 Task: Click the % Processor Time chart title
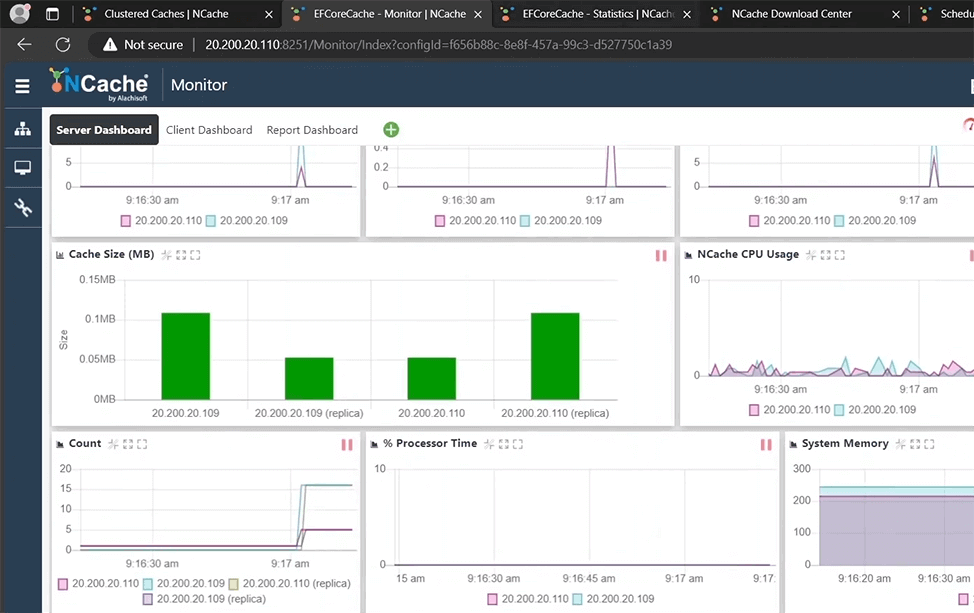(x=430, y=443)
